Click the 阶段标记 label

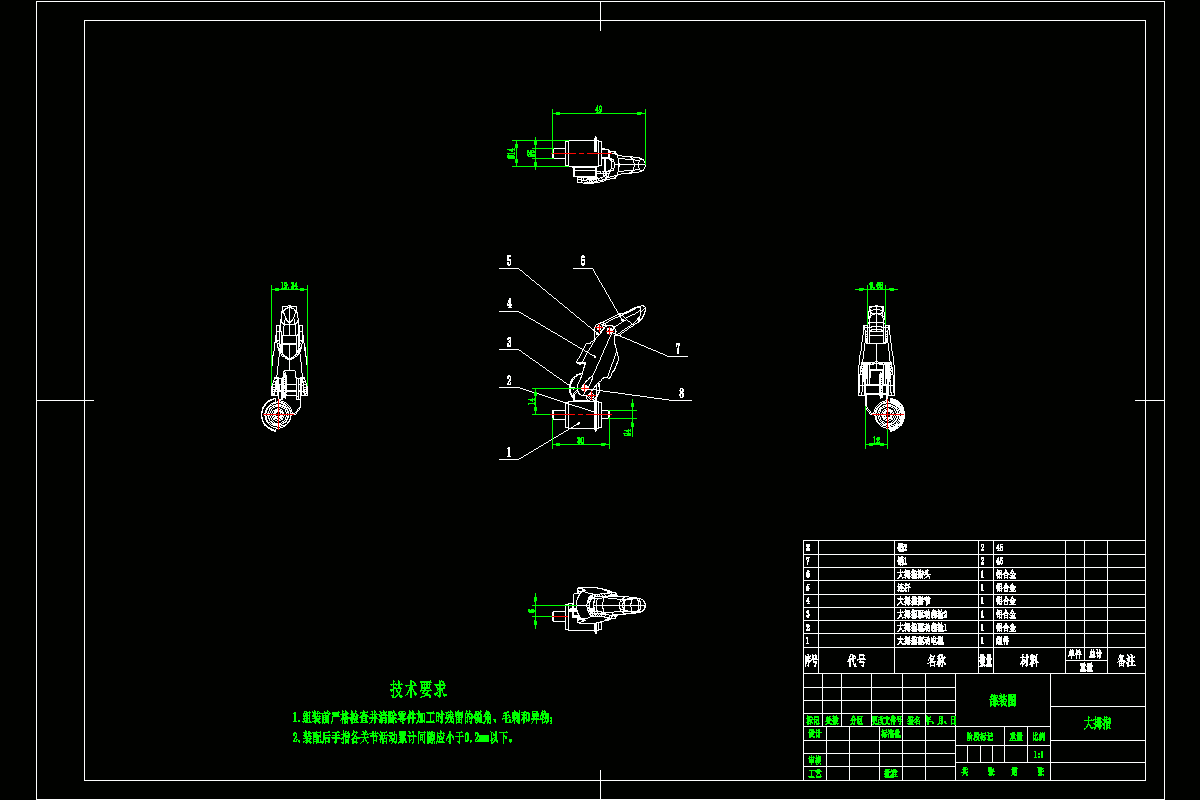click(x=980, y=737)
